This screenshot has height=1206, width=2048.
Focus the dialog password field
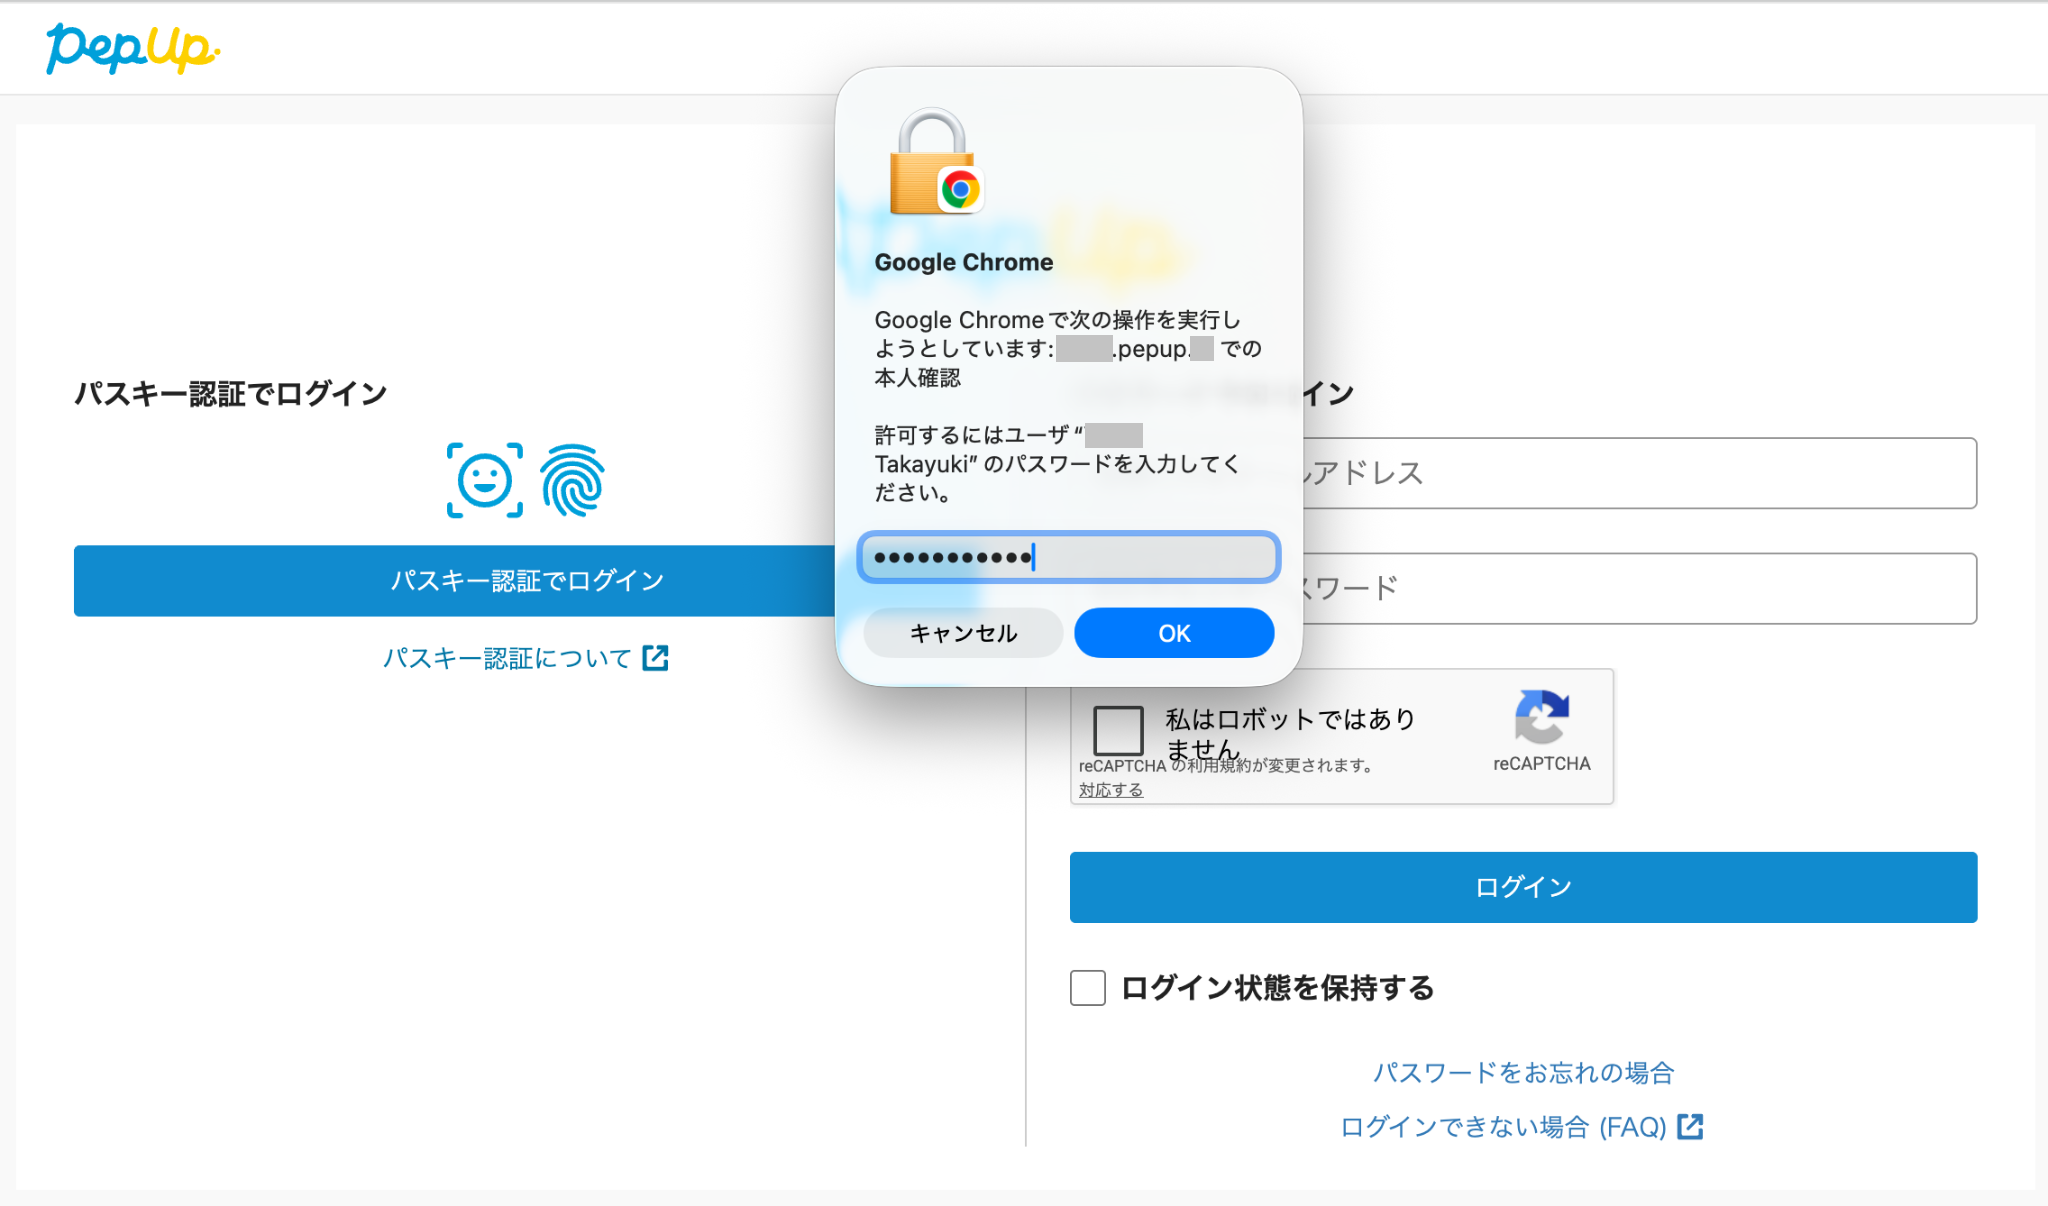1068,557
